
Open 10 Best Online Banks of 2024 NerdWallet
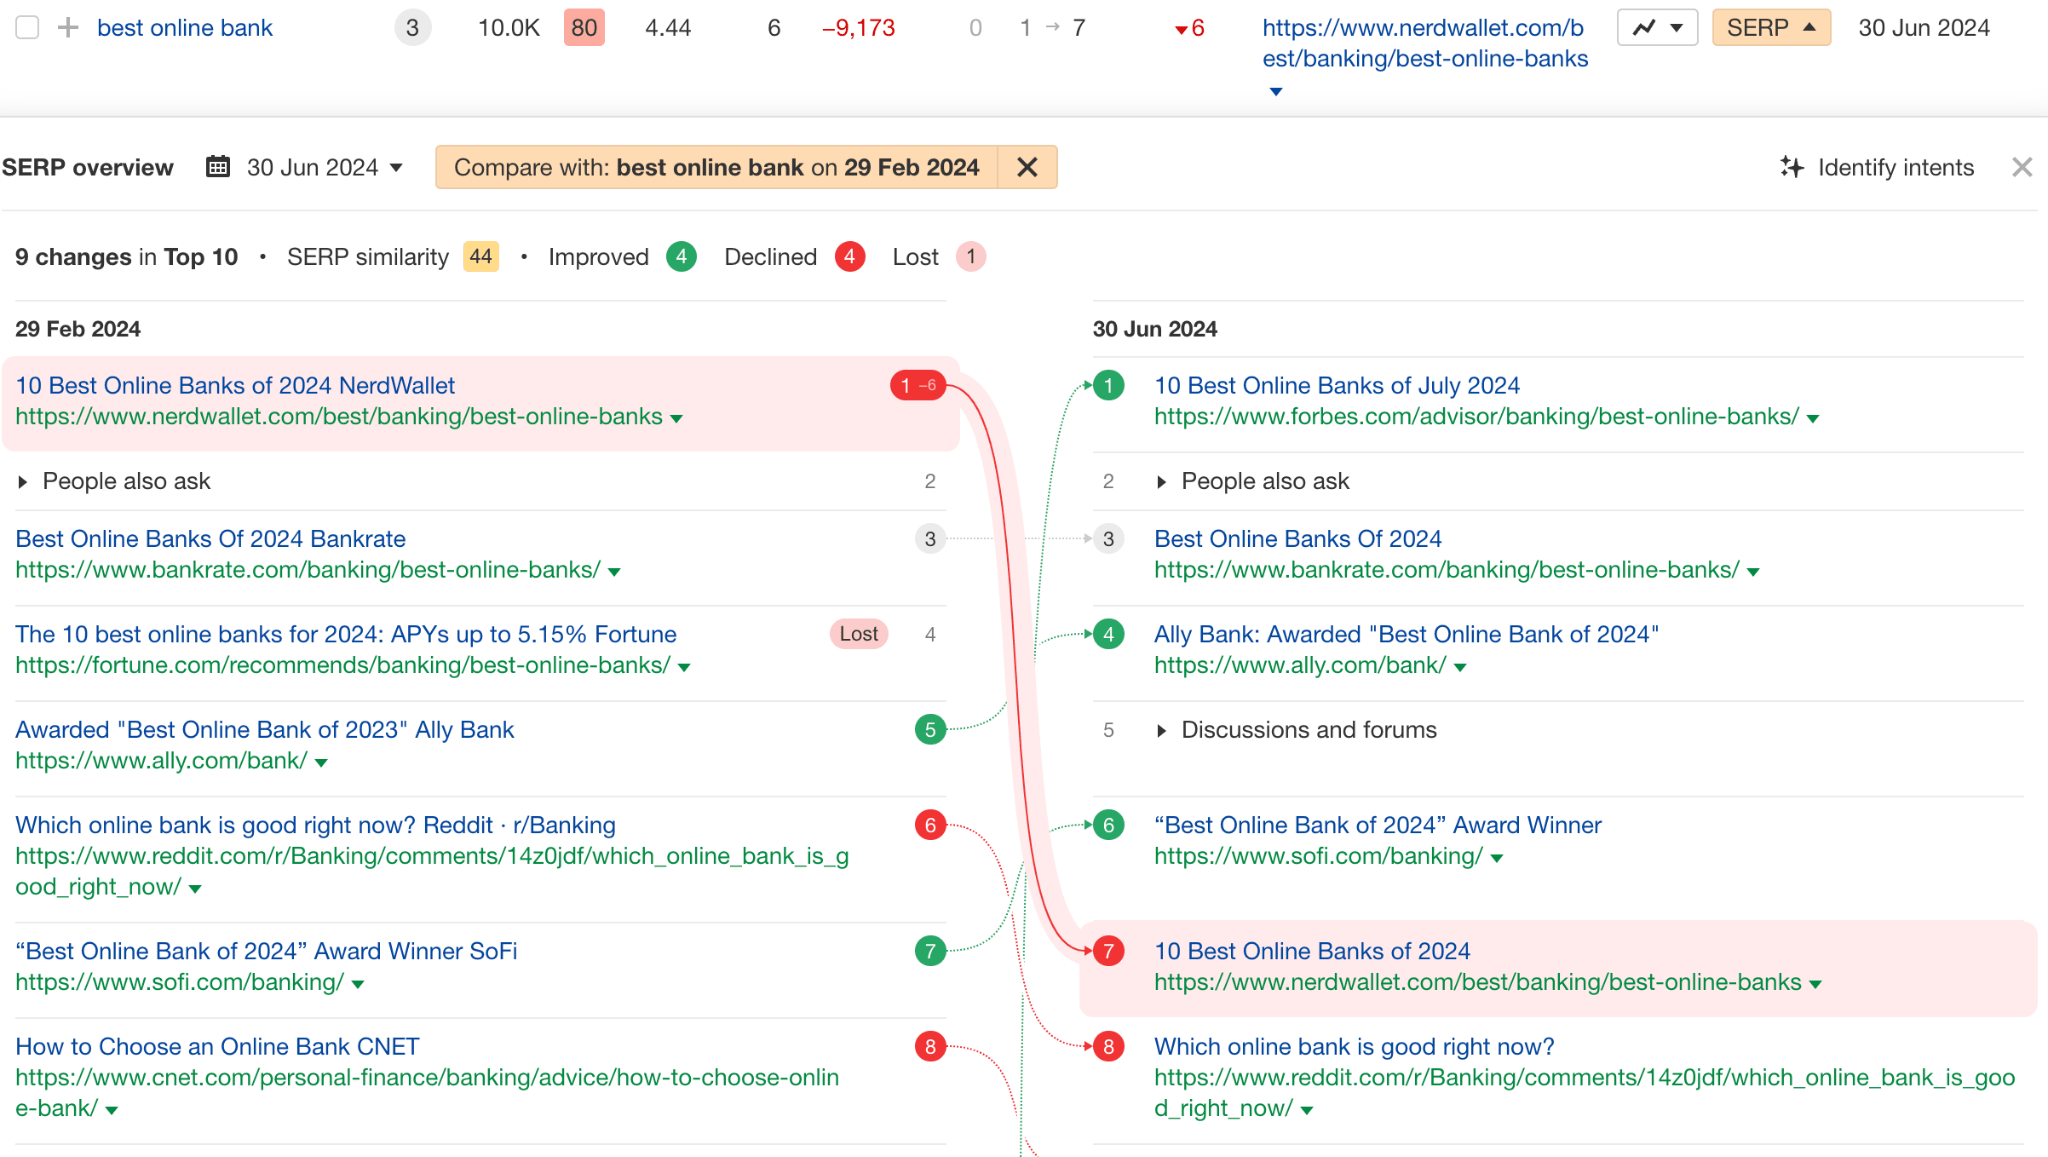[235, 385]
